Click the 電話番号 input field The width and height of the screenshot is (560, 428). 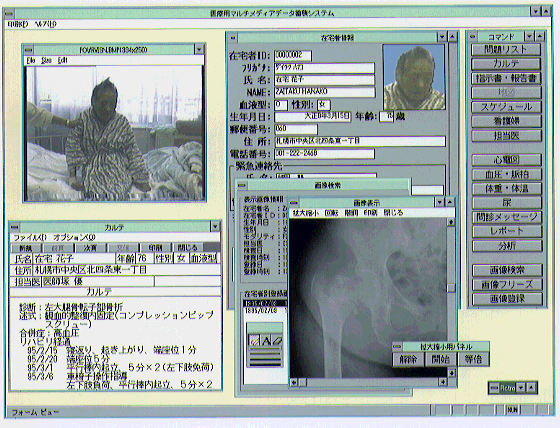tap(324, 154)
